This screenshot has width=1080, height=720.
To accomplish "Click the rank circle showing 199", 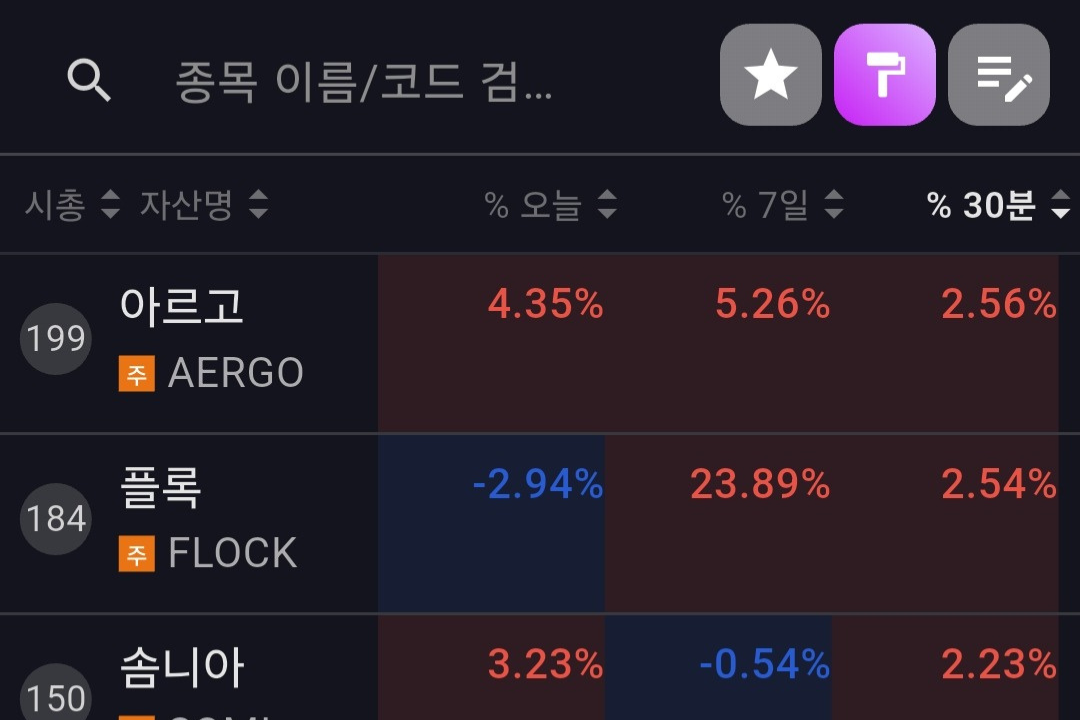I will tap(55, 339).
